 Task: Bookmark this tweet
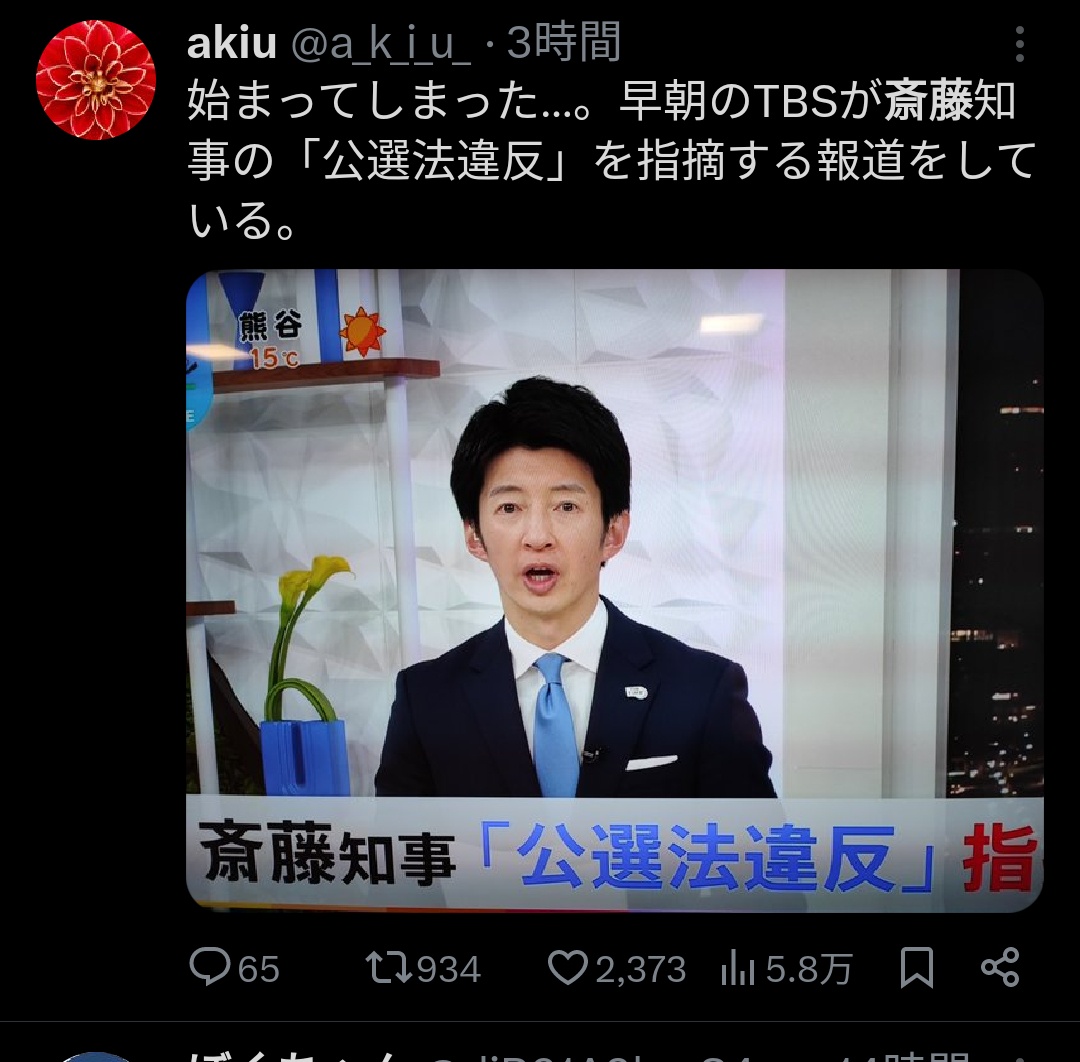917,967
